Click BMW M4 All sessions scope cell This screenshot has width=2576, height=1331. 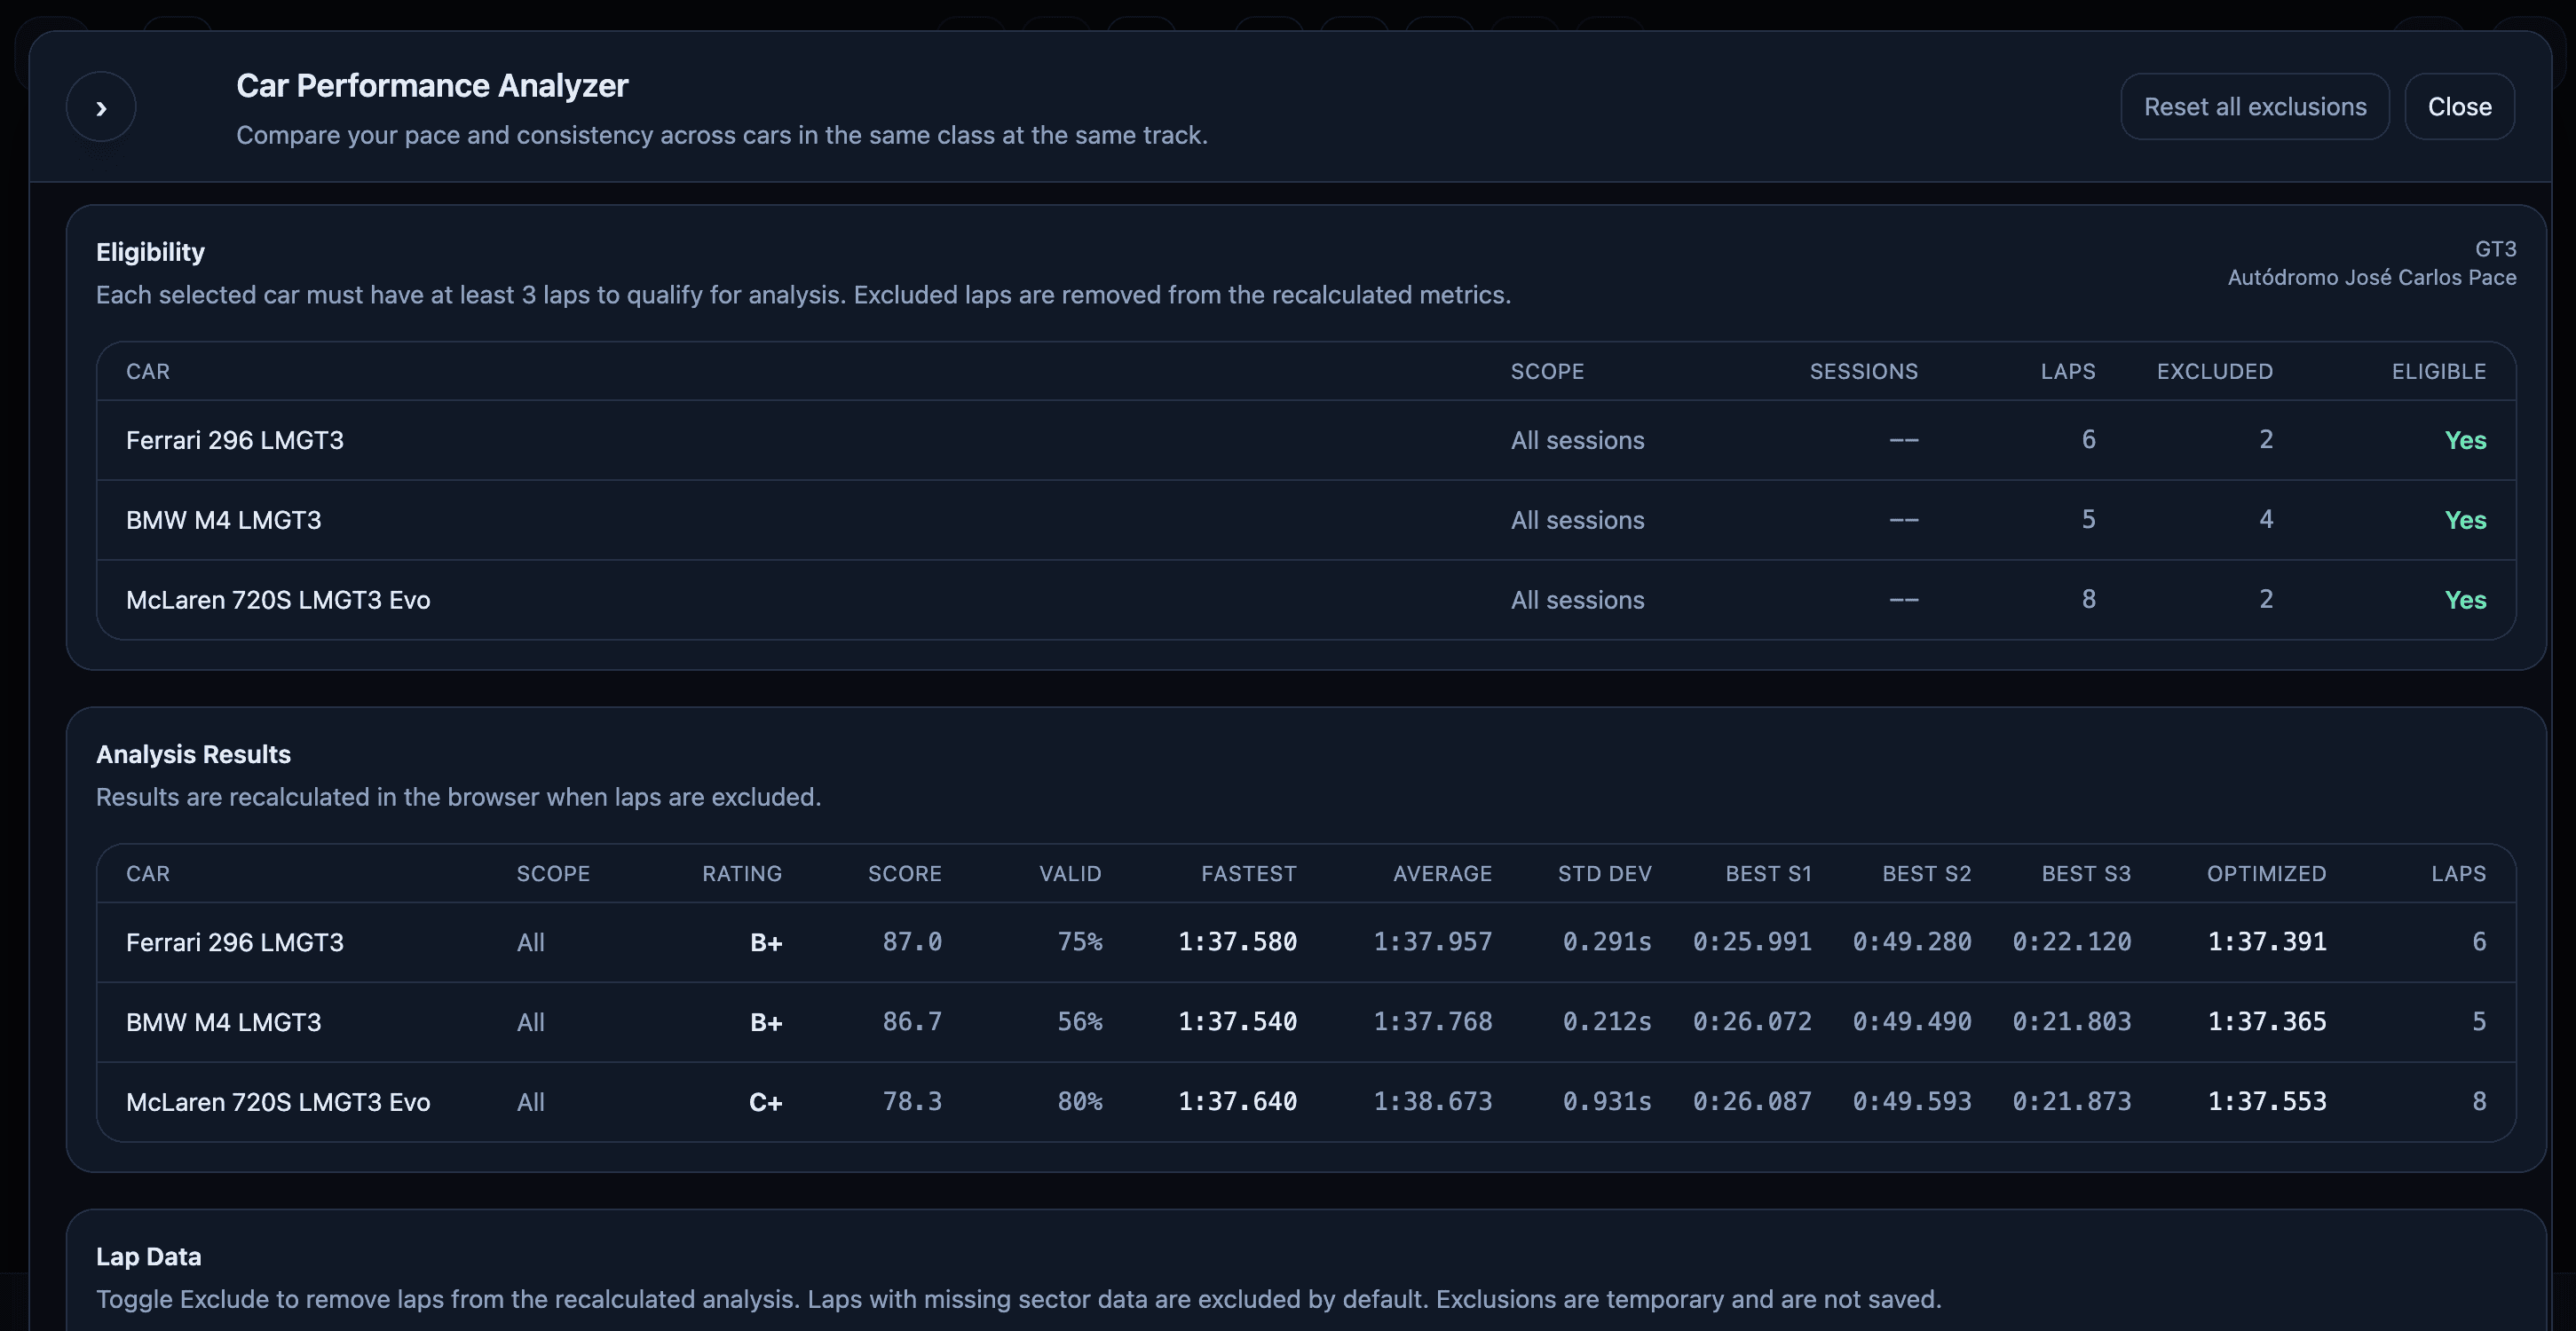tap(1577, 520)
